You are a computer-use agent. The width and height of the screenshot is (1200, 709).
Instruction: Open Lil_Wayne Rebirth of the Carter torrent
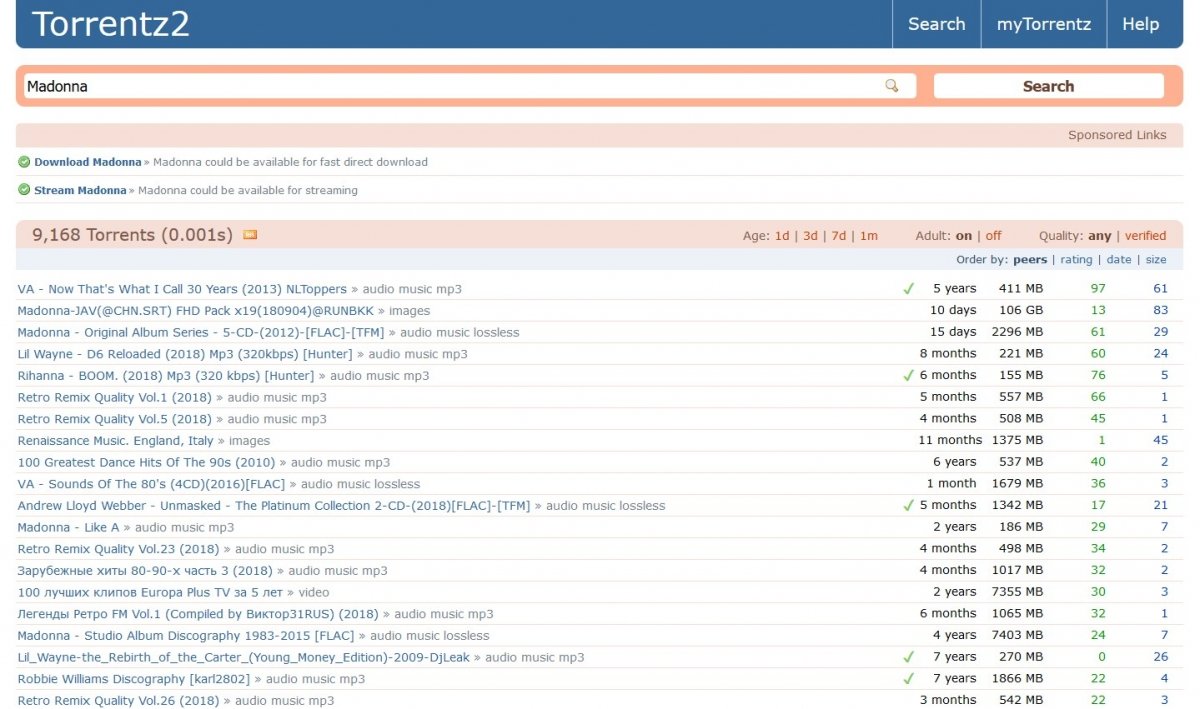coord(244,658)
